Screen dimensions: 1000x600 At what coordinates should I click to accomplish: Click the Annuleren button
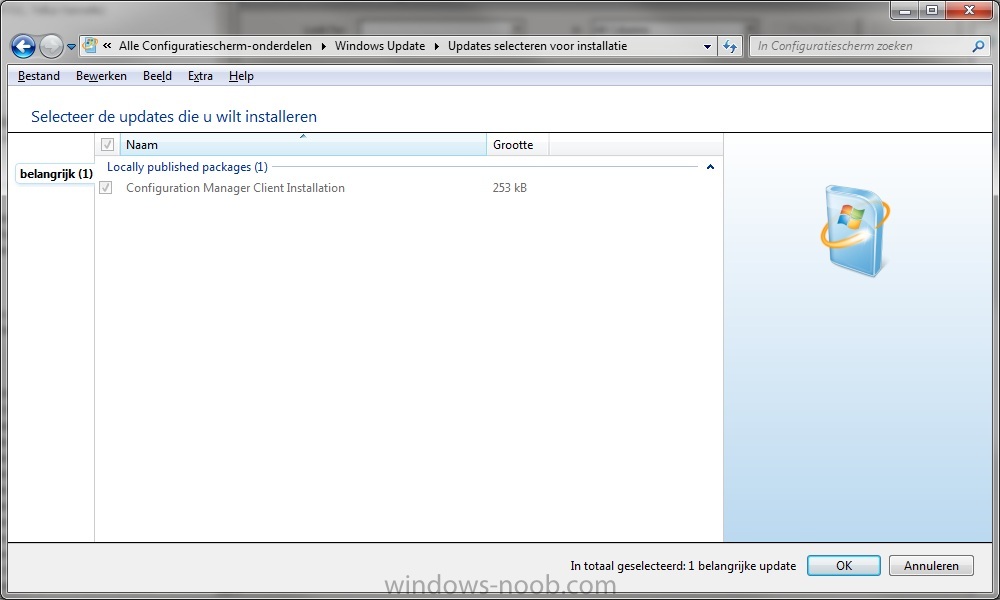[931, 566]
